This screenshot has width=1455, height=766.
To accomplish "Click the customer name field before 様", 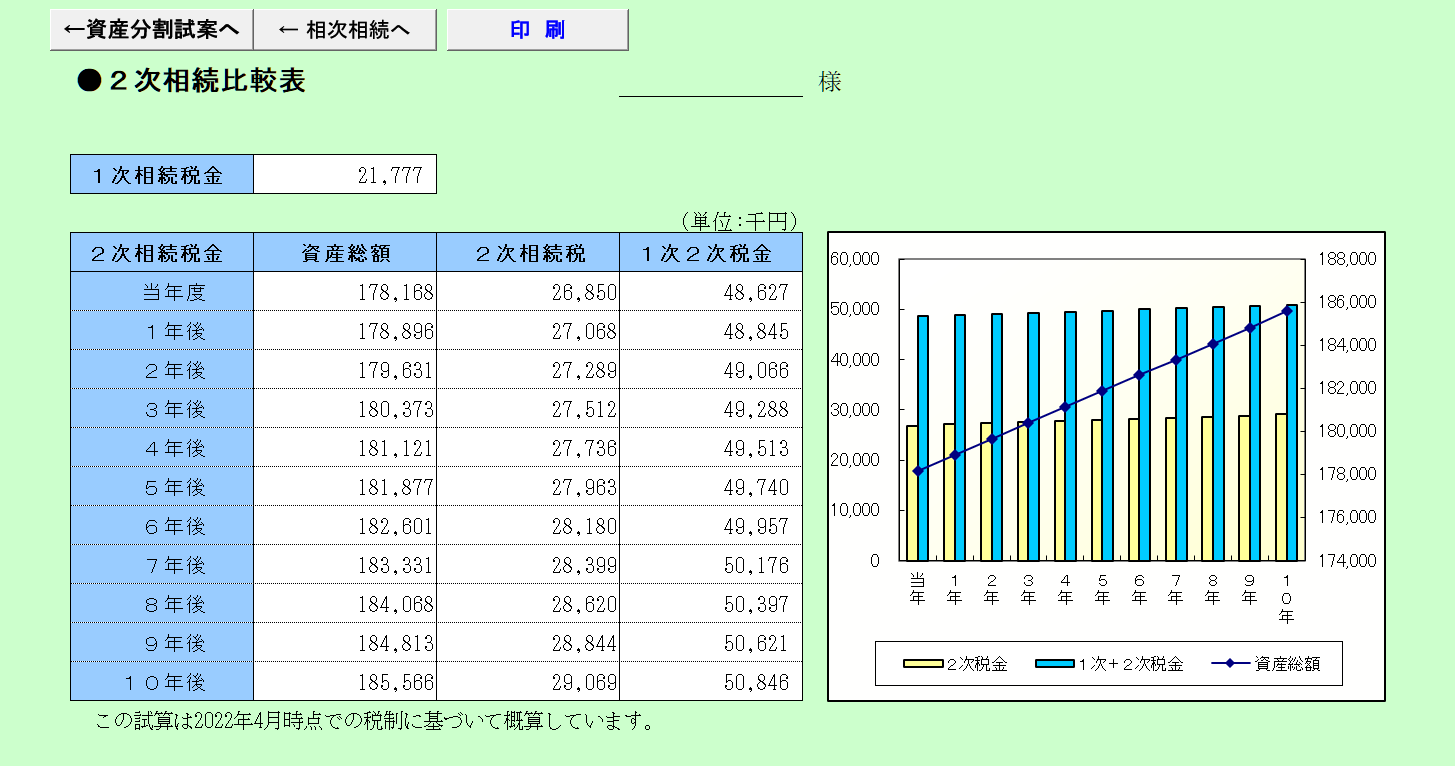I will pos(710,82).
